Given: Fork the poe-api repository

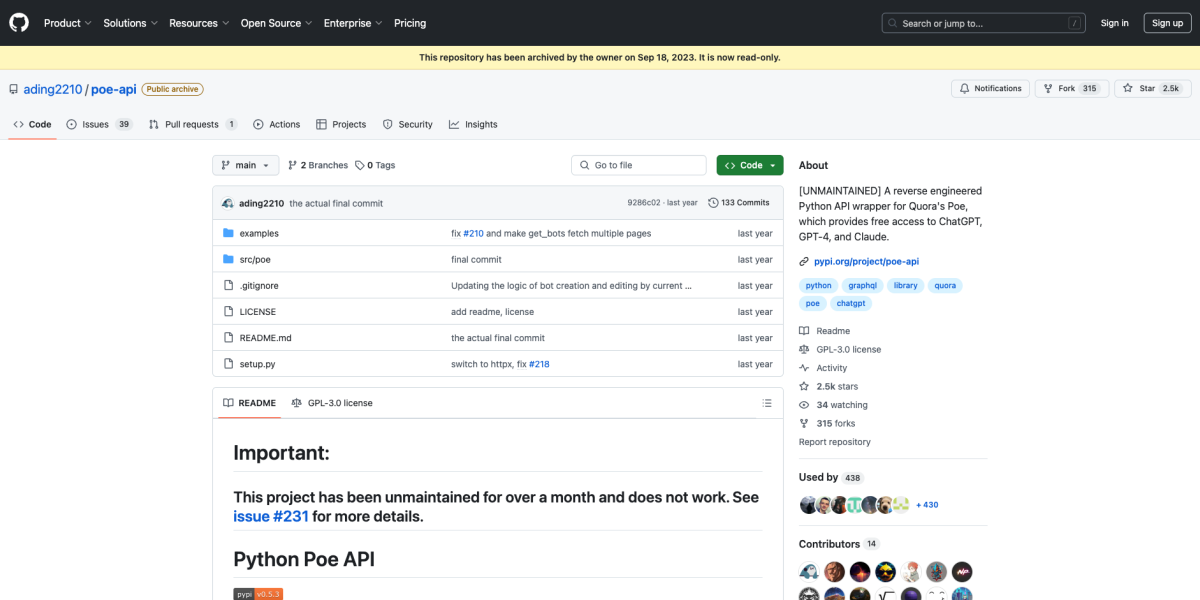Looking at the screenshot, I should tap(1066, 88).
